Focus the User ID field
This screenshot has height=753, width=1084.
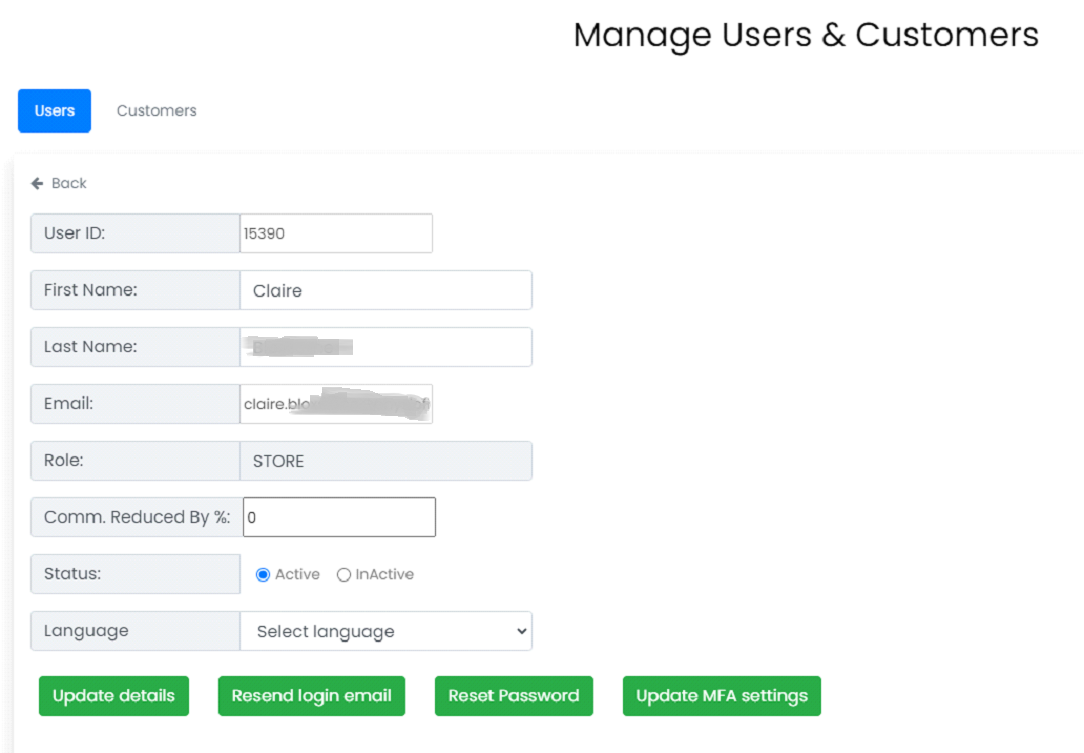[336, 233]
